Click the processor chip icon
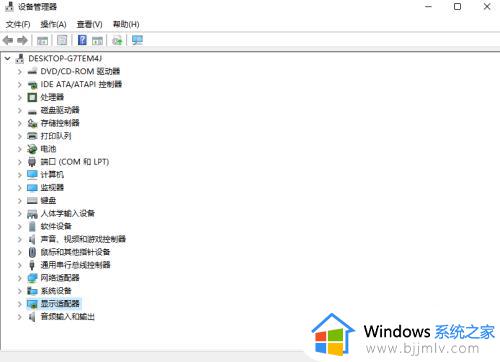500x362 pixels. coord(32,97)
